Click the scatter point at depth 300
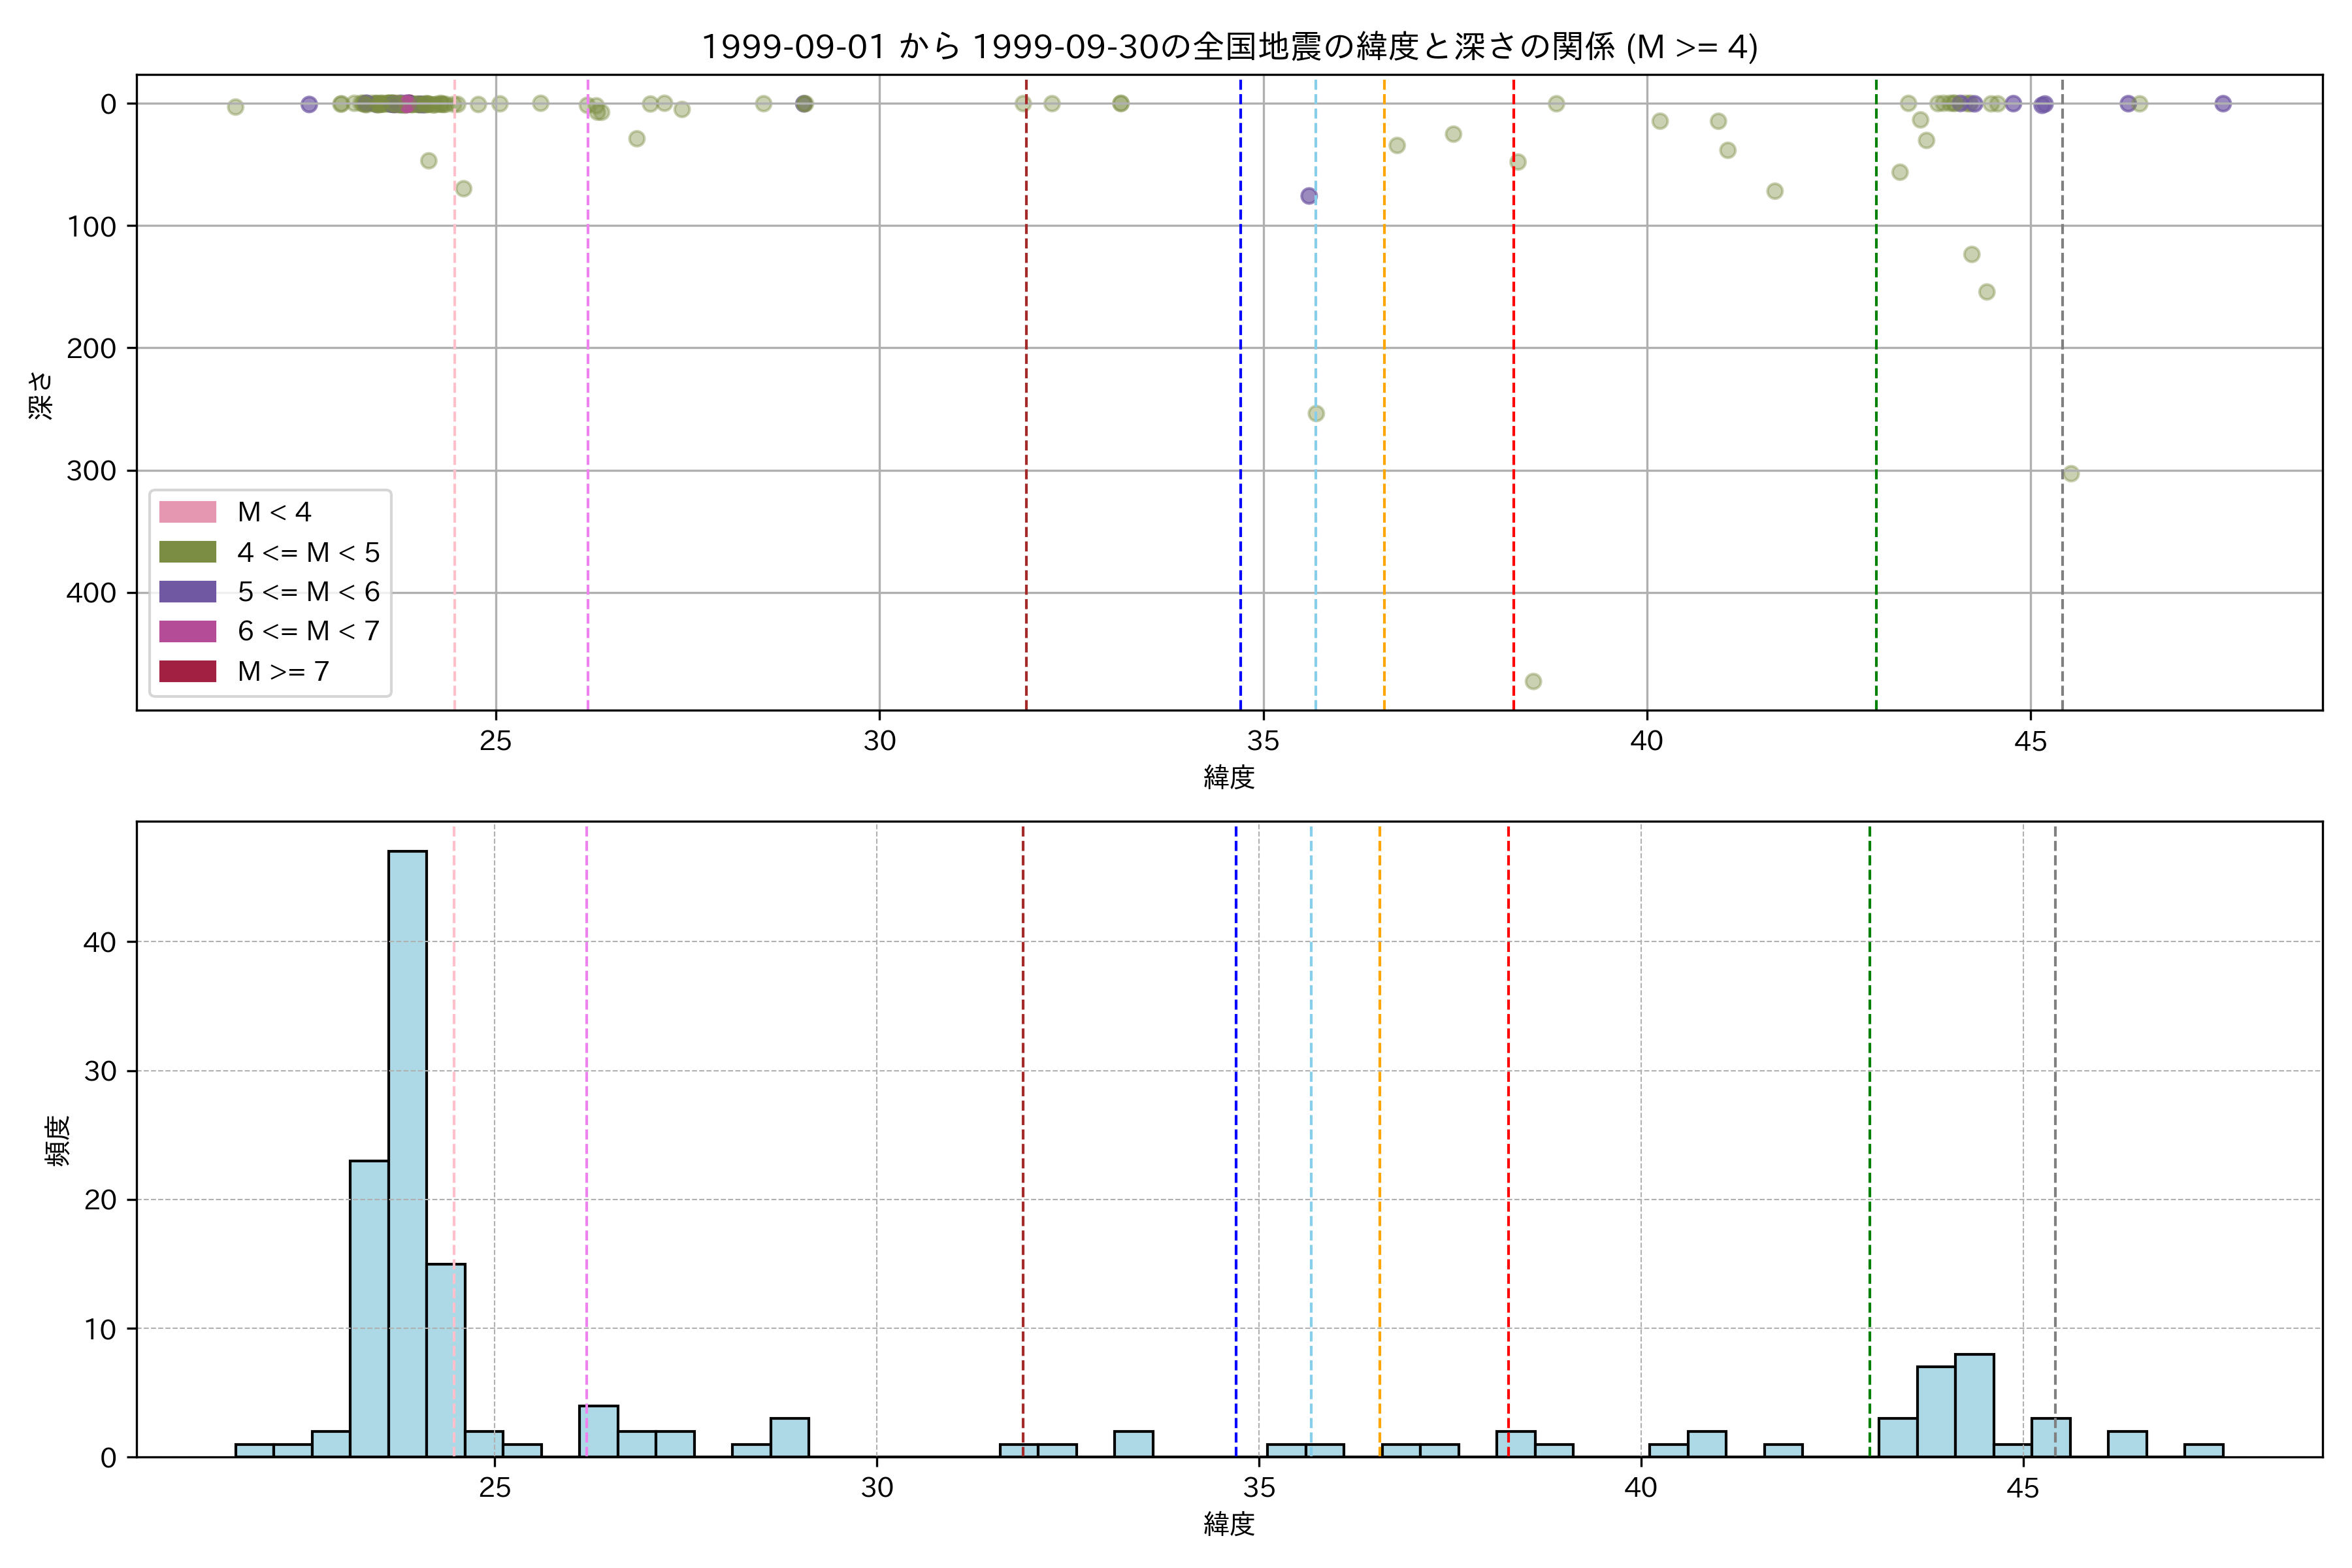This screenshot has height=1568, width=2352. [2071, 473]
